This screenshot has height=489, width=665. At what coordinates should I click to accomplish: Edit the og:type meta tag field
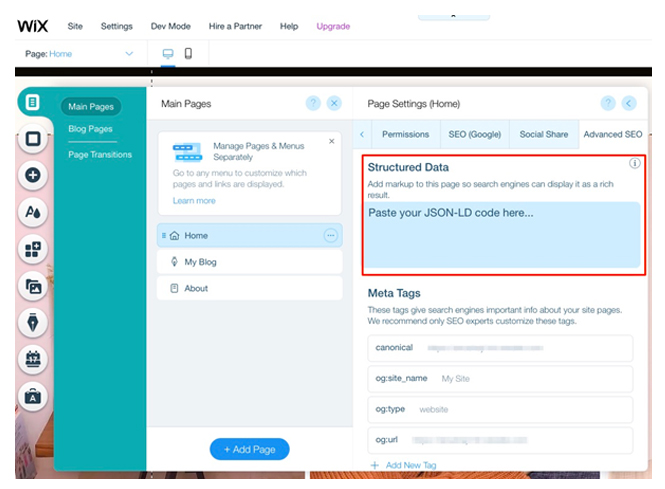tap(500, 410)
